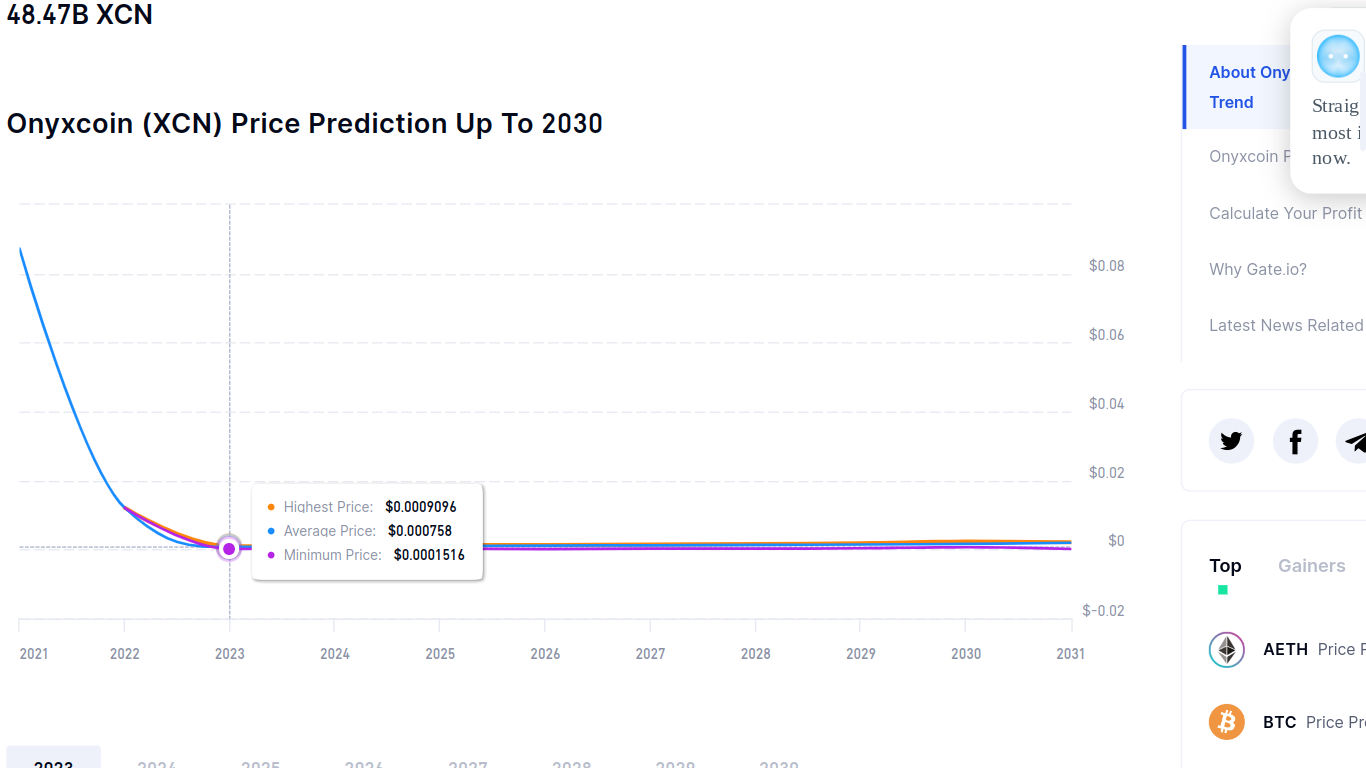Viewport: 1366px width, 768px height.
Task: Share via the Telegram paper-plane icon
Action: pyautogui.click(x=1352, y=441)
